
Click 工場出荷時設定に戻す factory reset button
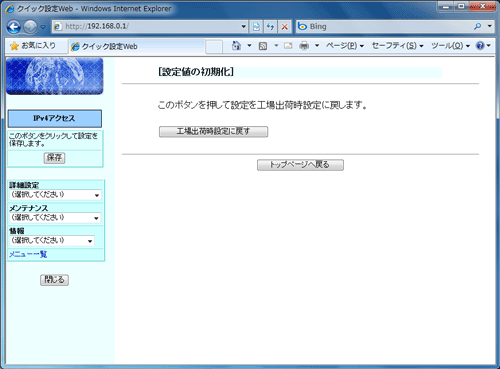[x=213, y=131]
